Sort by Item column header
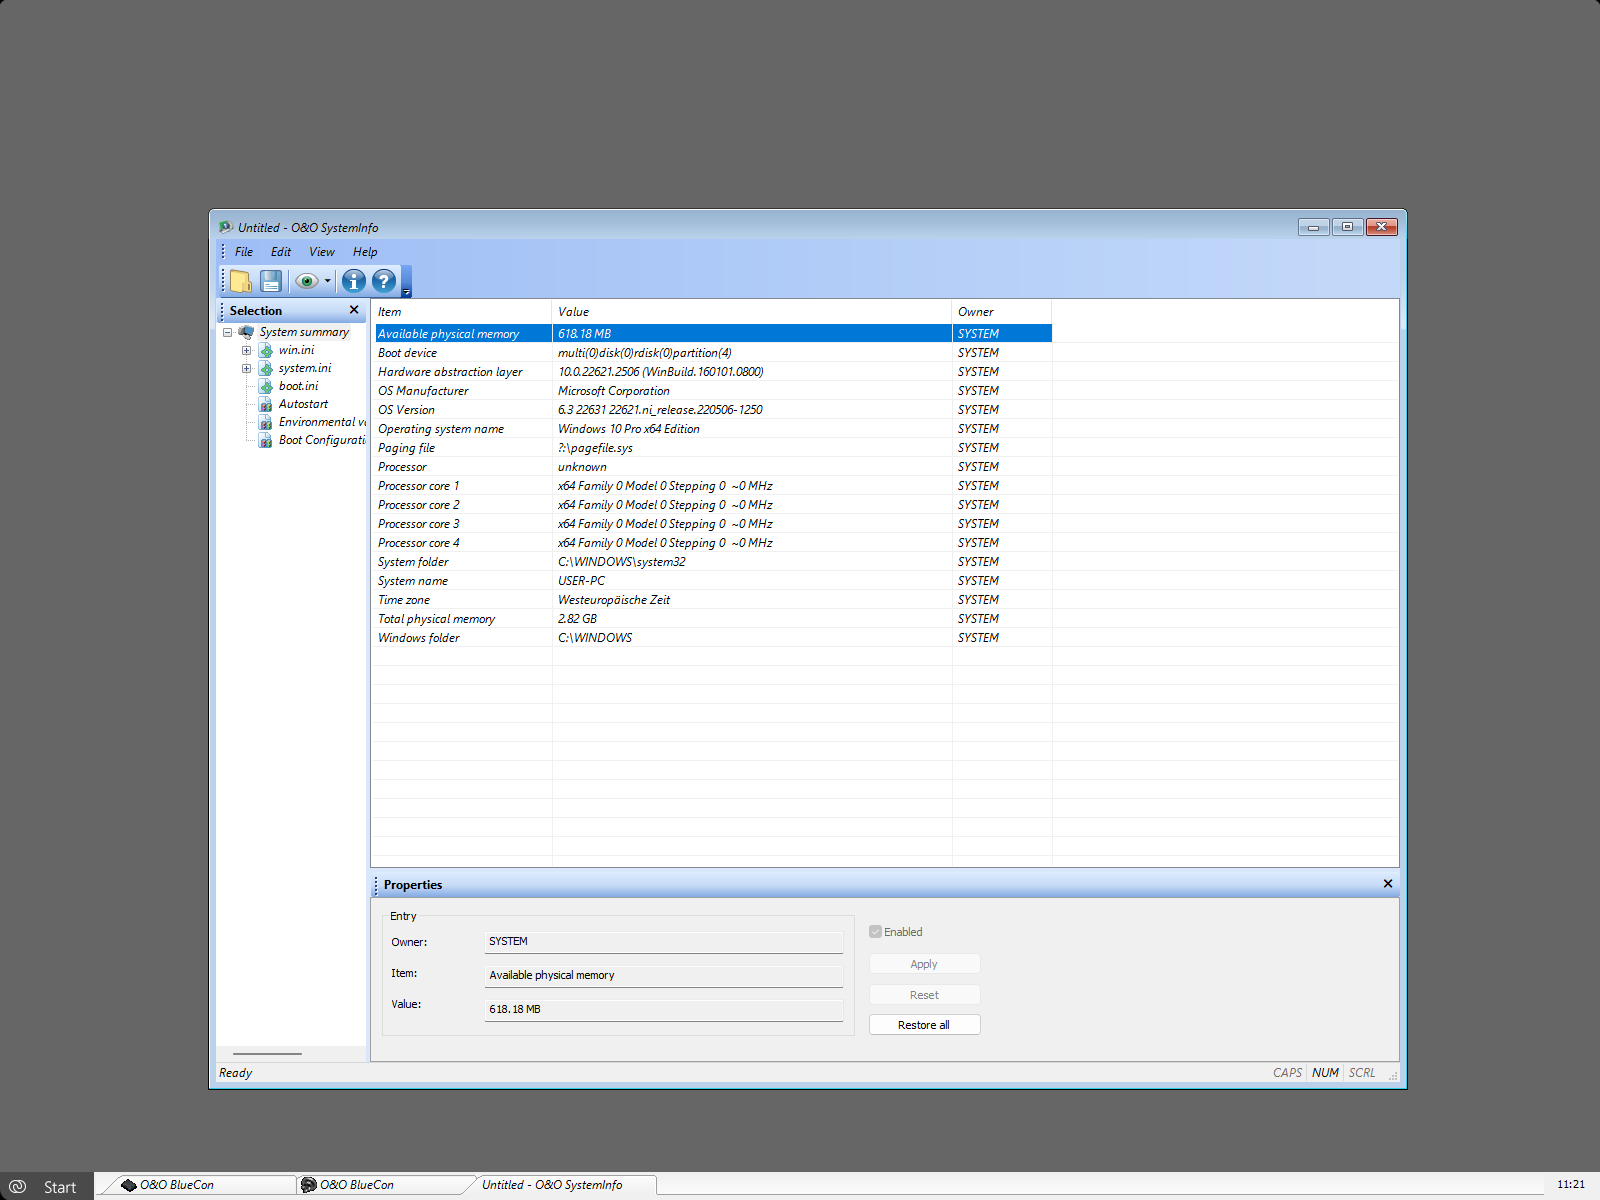 click(461, 312)
